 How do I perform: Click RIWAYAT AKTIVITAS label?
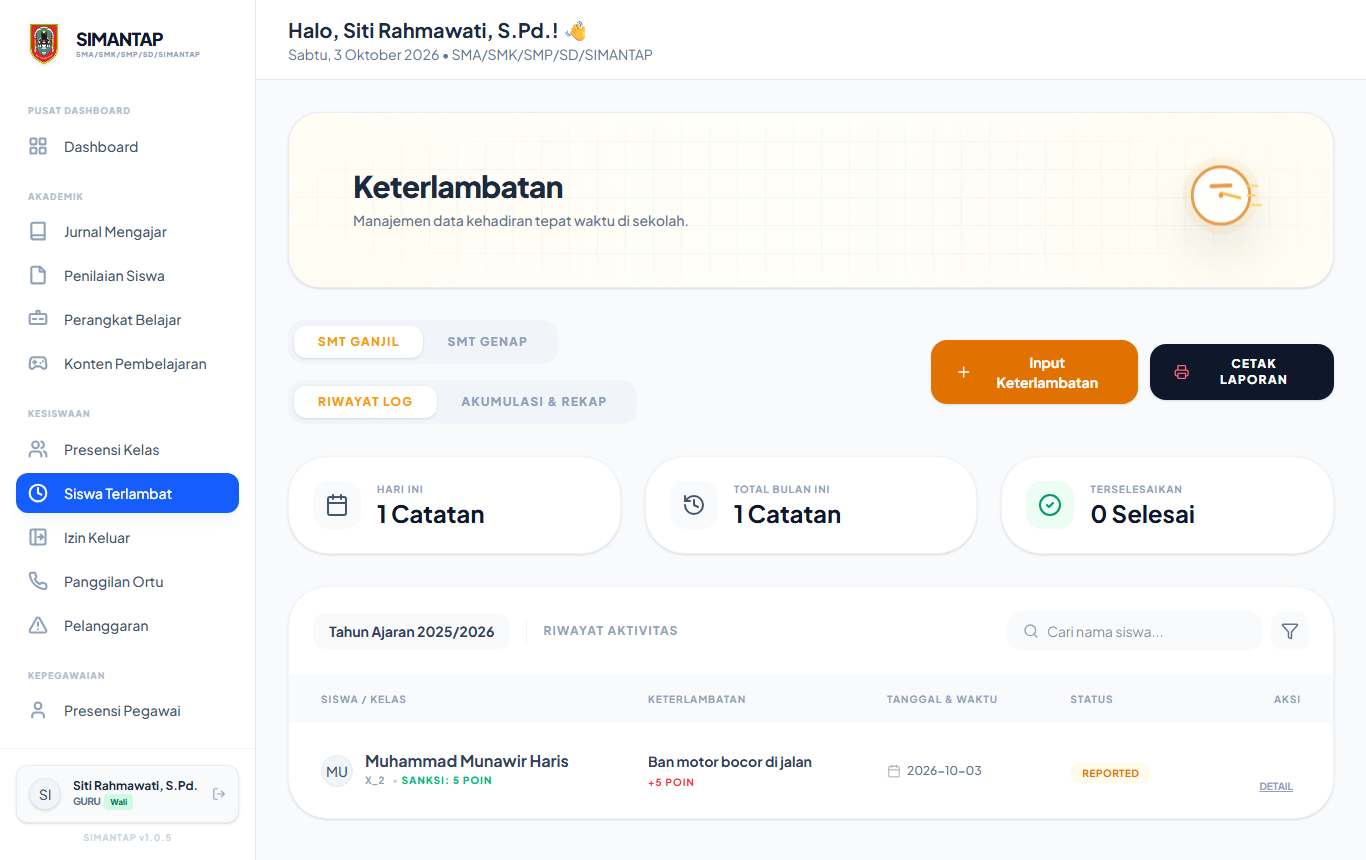(610, 631)
